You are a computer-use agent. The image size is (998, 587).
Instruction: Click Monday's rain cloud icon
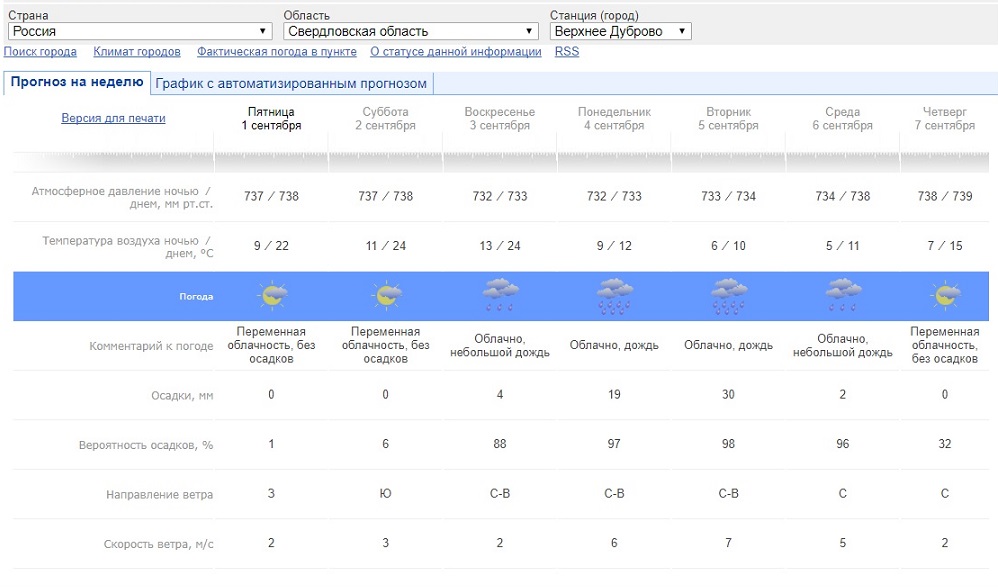point(614,295)
